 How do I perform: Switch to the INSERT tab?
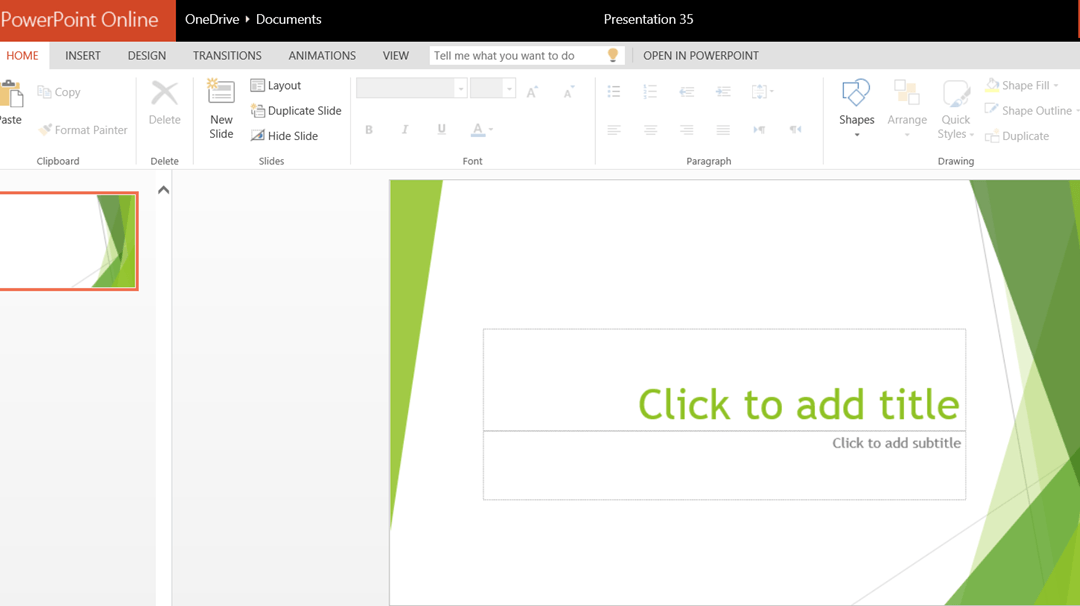pos(83,55)
